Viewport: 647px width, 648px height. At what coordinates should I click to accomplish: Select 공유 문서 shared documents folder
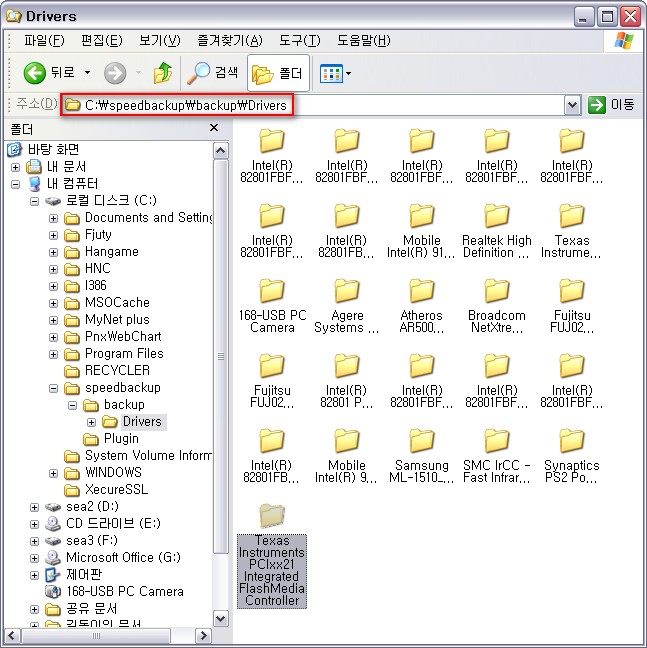point(91,608)
